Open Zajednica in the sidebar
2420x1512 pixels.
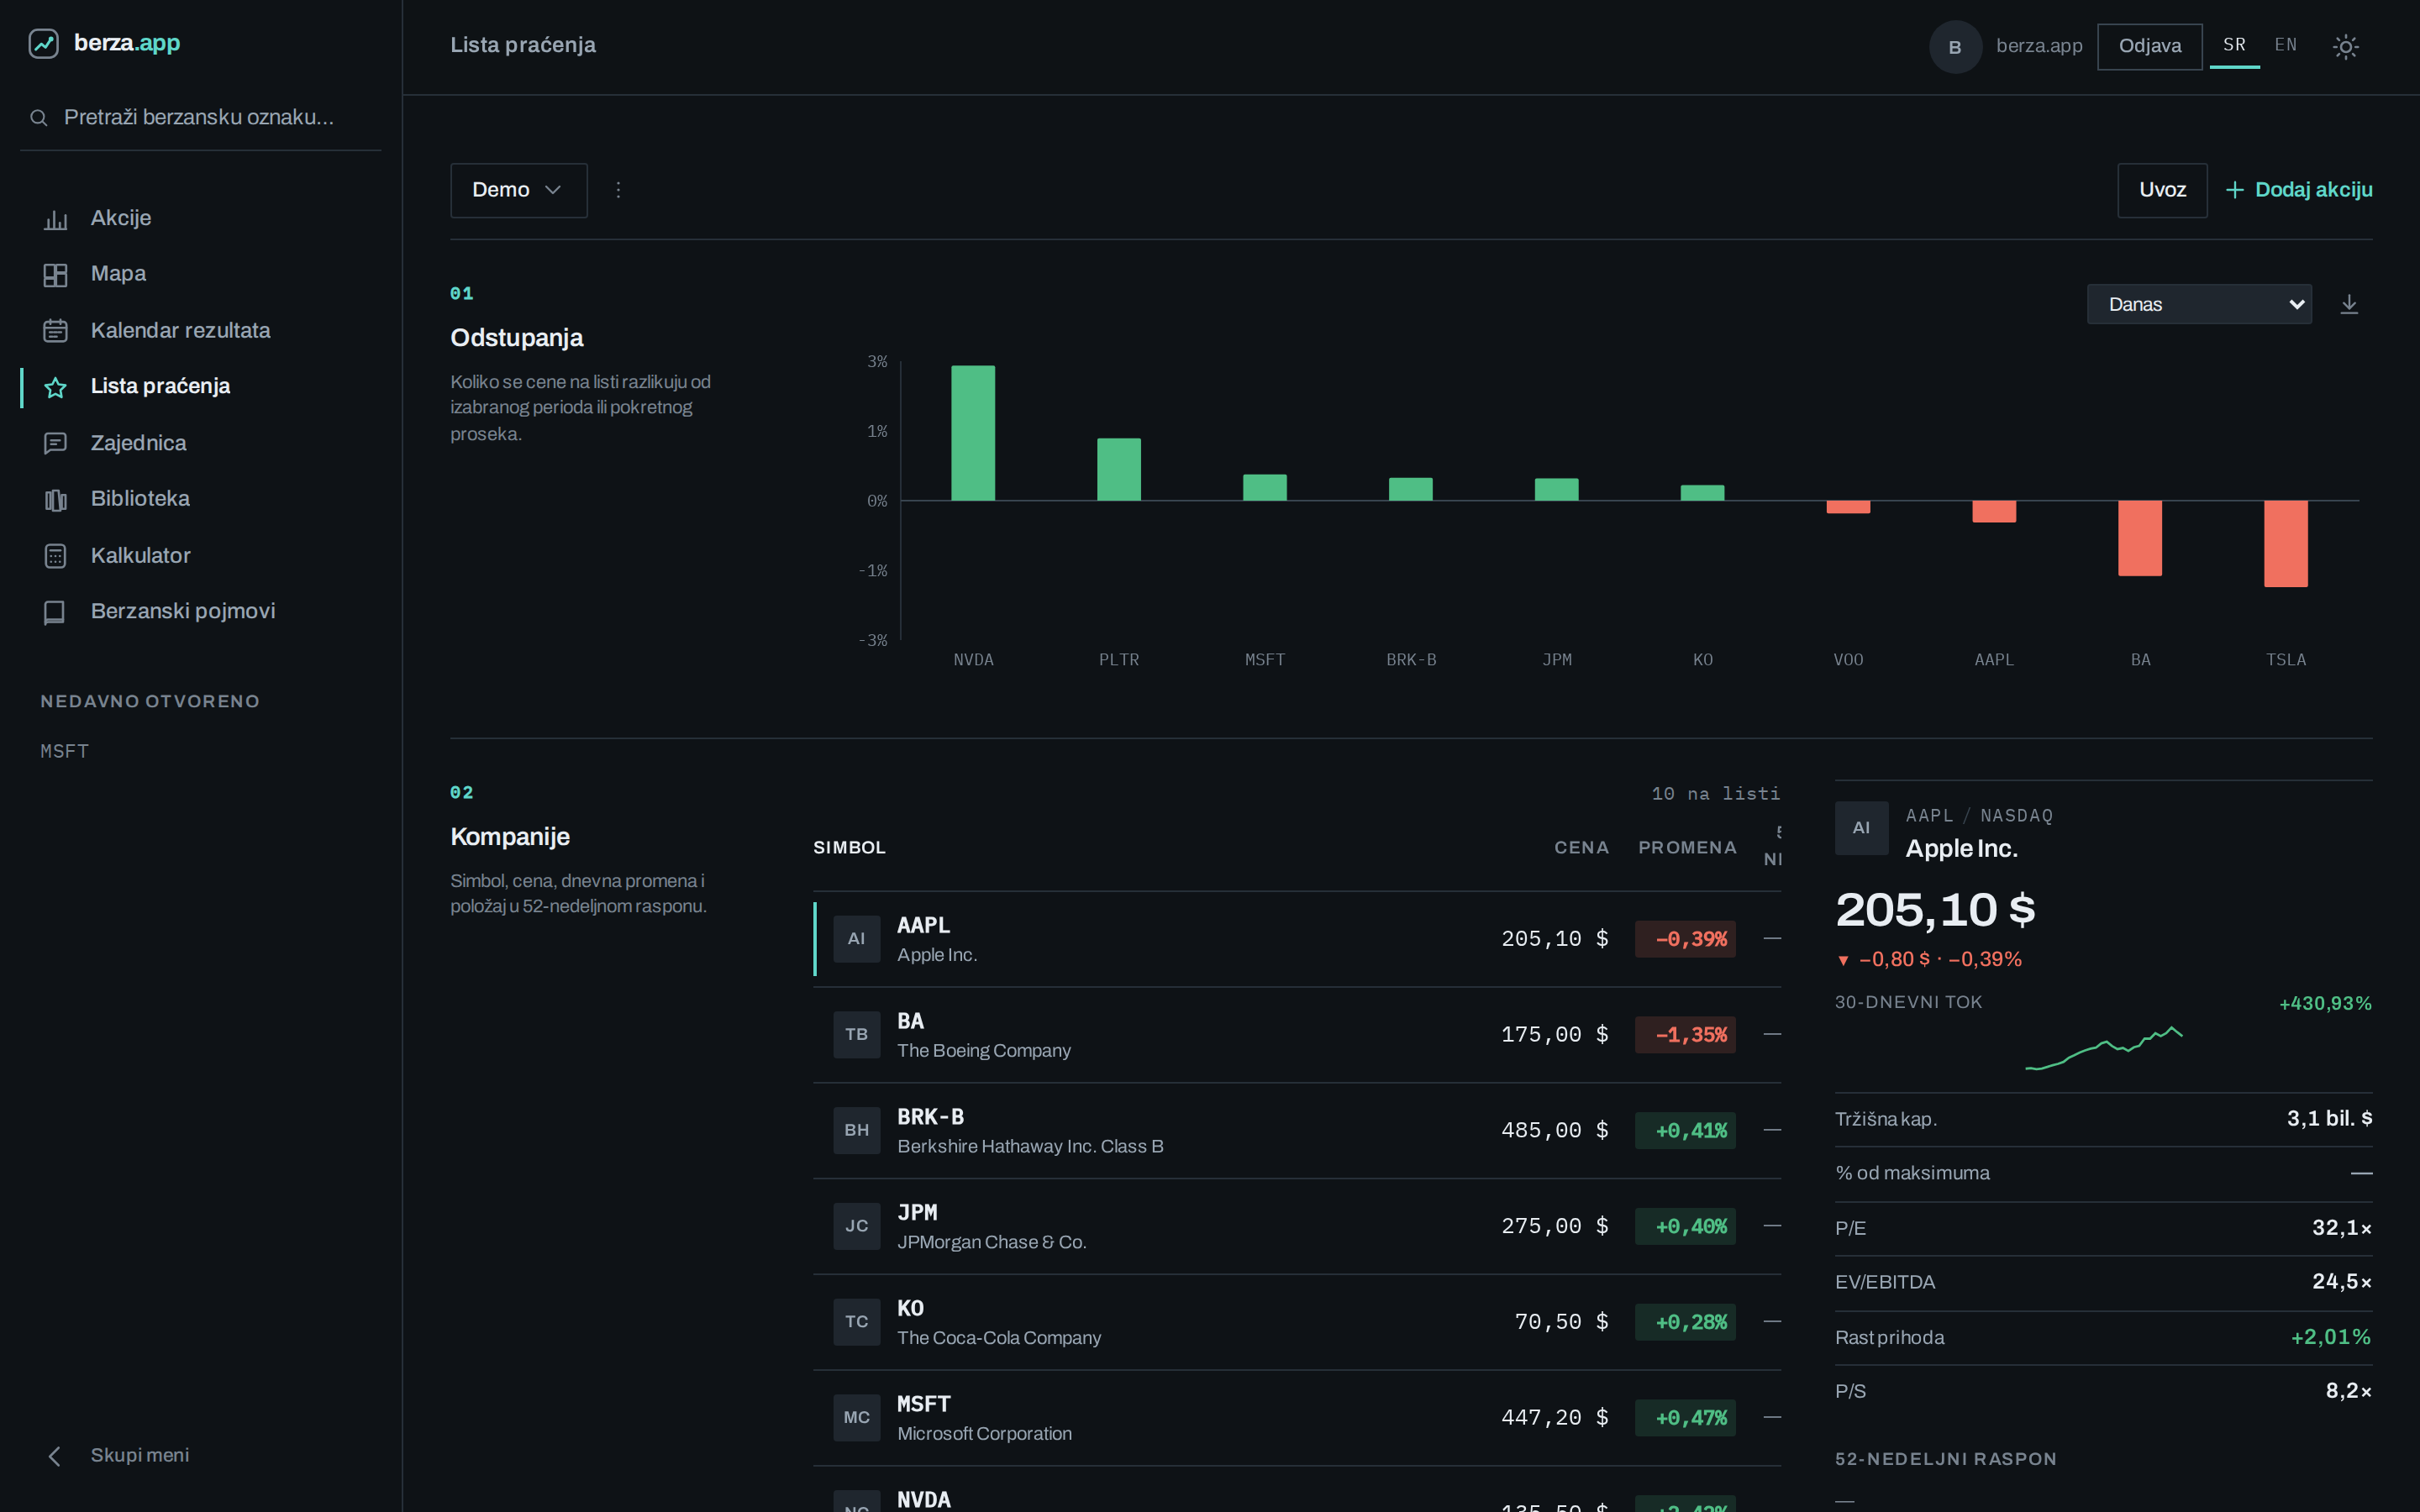coord(139,443)
